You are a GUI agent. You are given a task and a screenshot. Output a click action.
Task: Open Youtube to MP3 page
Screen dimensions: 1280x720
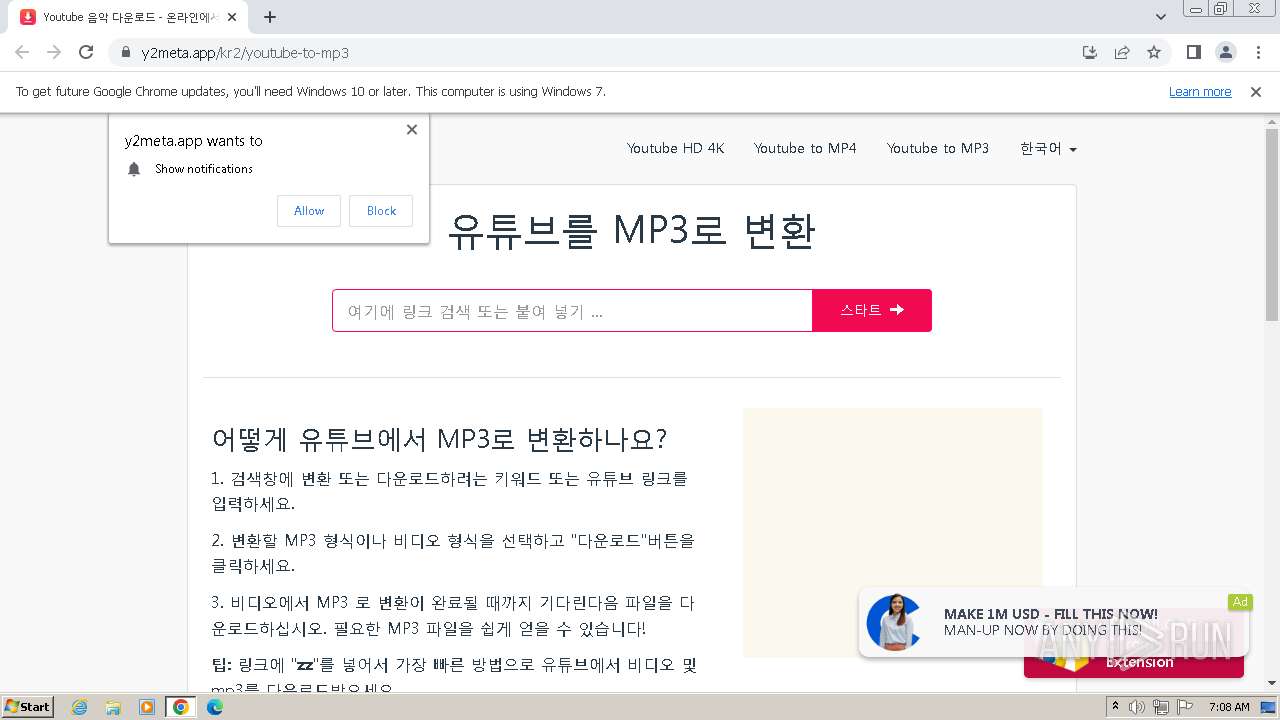pos(937,148)
